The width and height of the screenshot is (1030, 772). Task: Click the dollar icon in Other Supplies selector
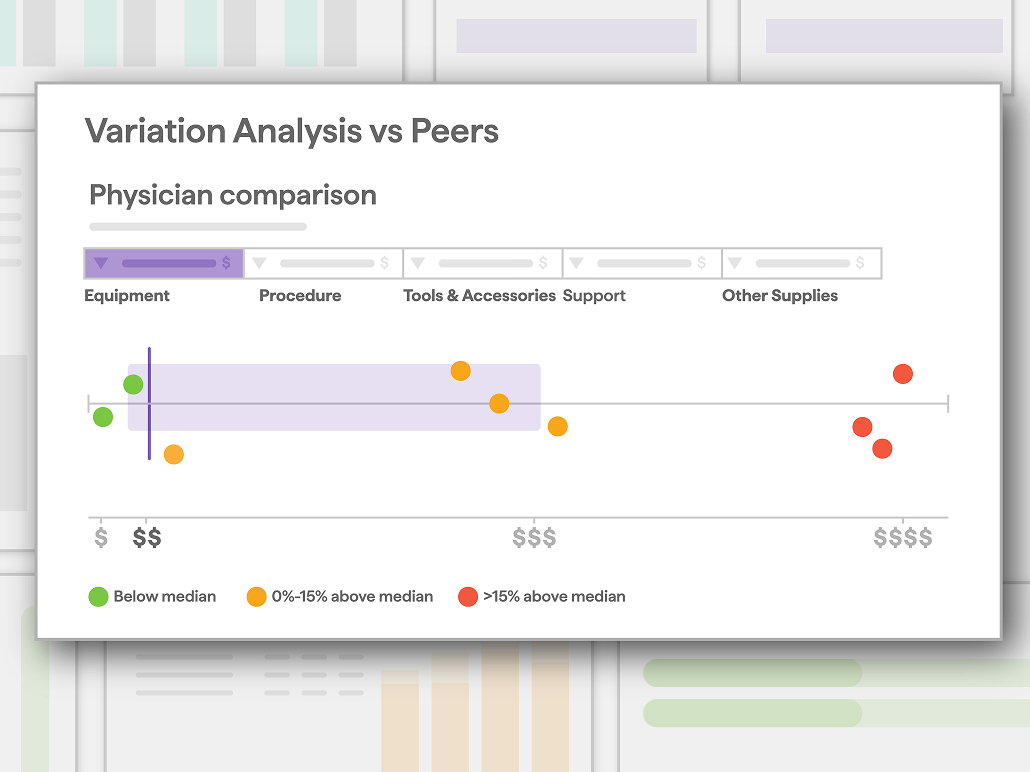pyautogui.click(x=860, y=263)
